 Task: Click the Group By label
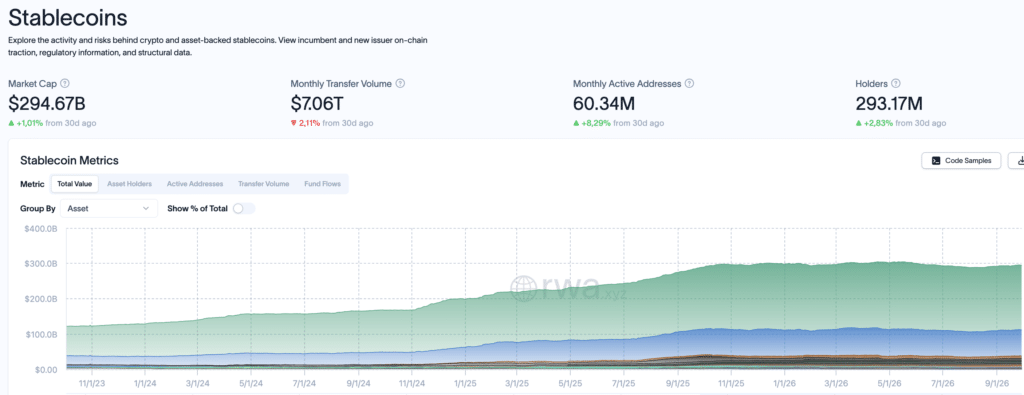click(38, 208)
